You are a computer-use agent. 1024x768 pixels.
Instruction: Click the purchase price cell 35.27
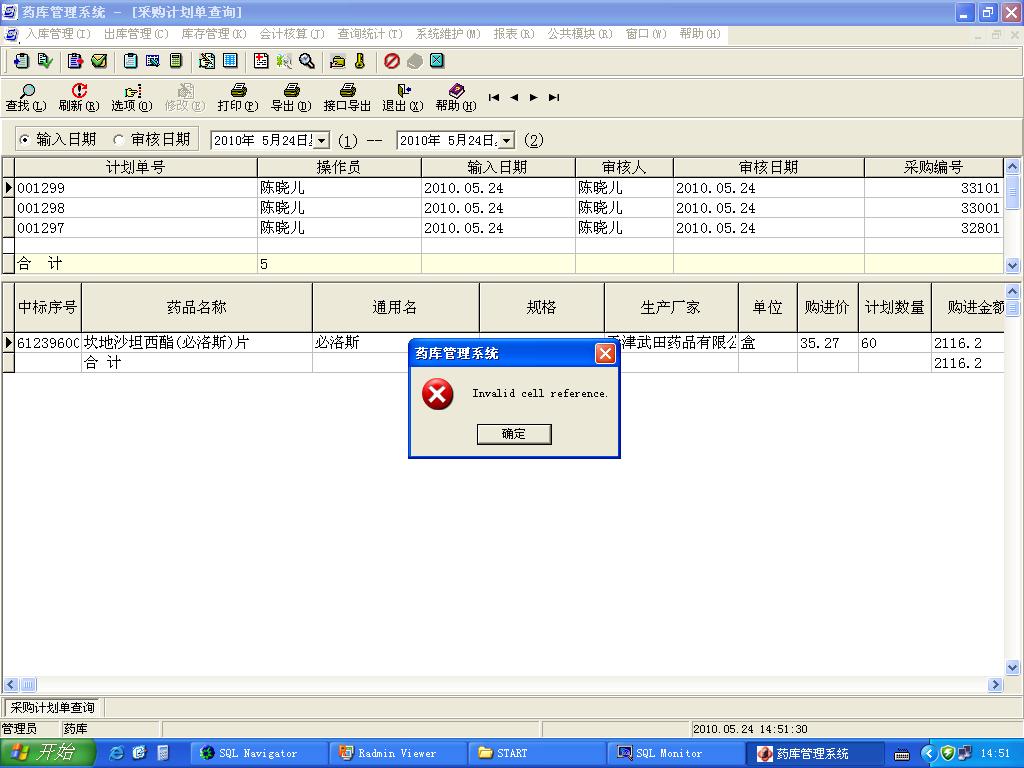click(x=827, y=343)
